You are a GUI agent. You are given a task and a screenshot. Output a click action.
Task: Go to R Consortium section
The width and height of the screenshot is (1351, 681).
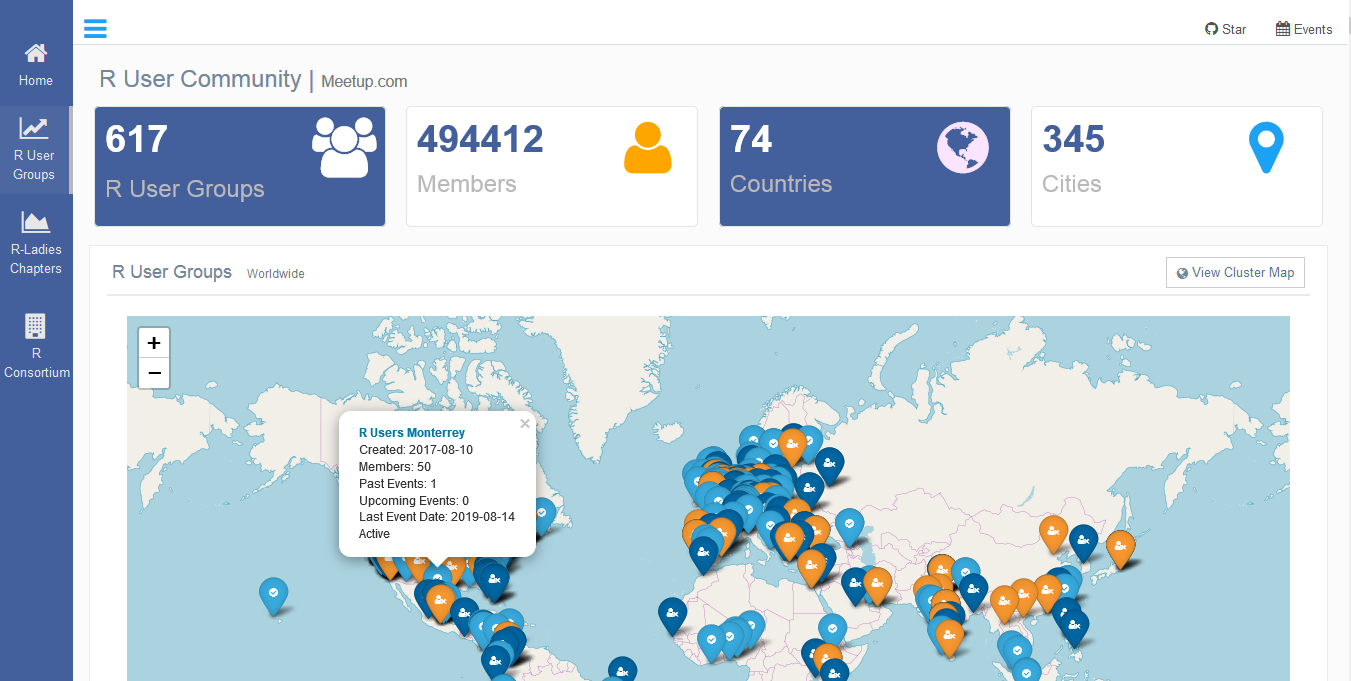pos(36,347)
